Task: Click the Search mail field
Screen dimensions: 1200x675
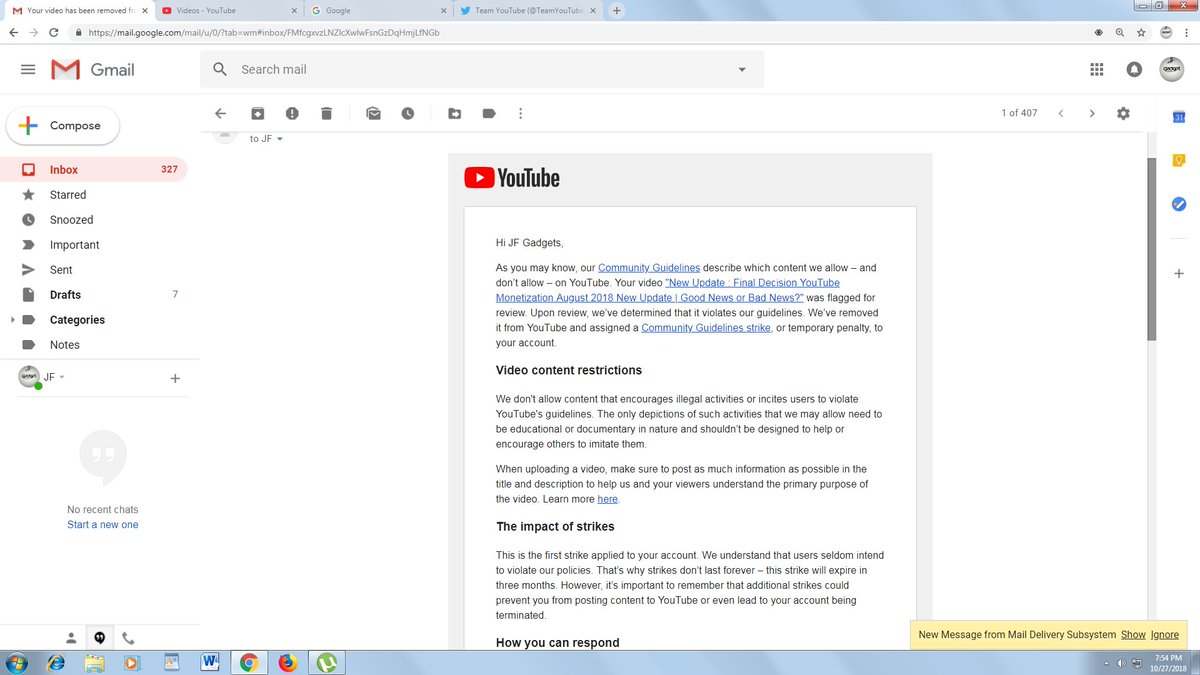Action: [480, 70]
